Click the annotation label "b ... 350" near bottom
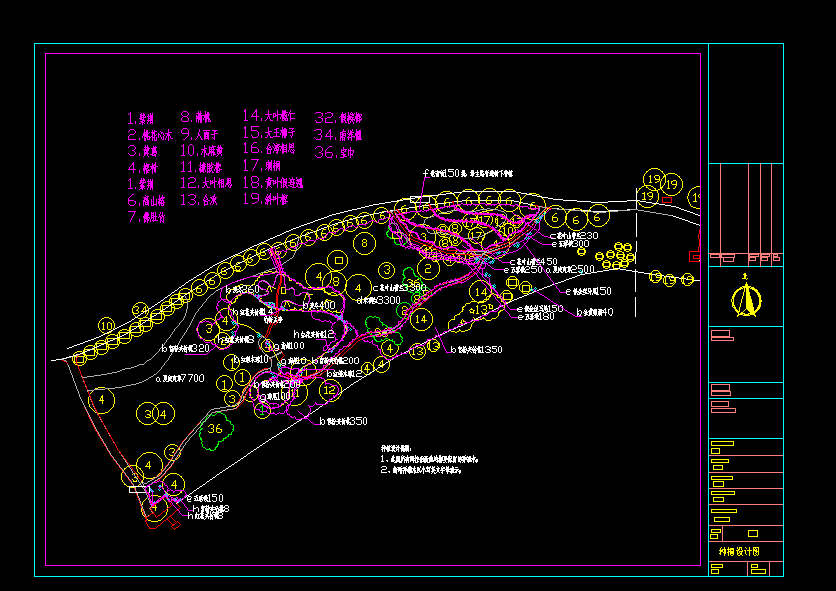This screenshot has height=591, width=836. tap(343, 421)
